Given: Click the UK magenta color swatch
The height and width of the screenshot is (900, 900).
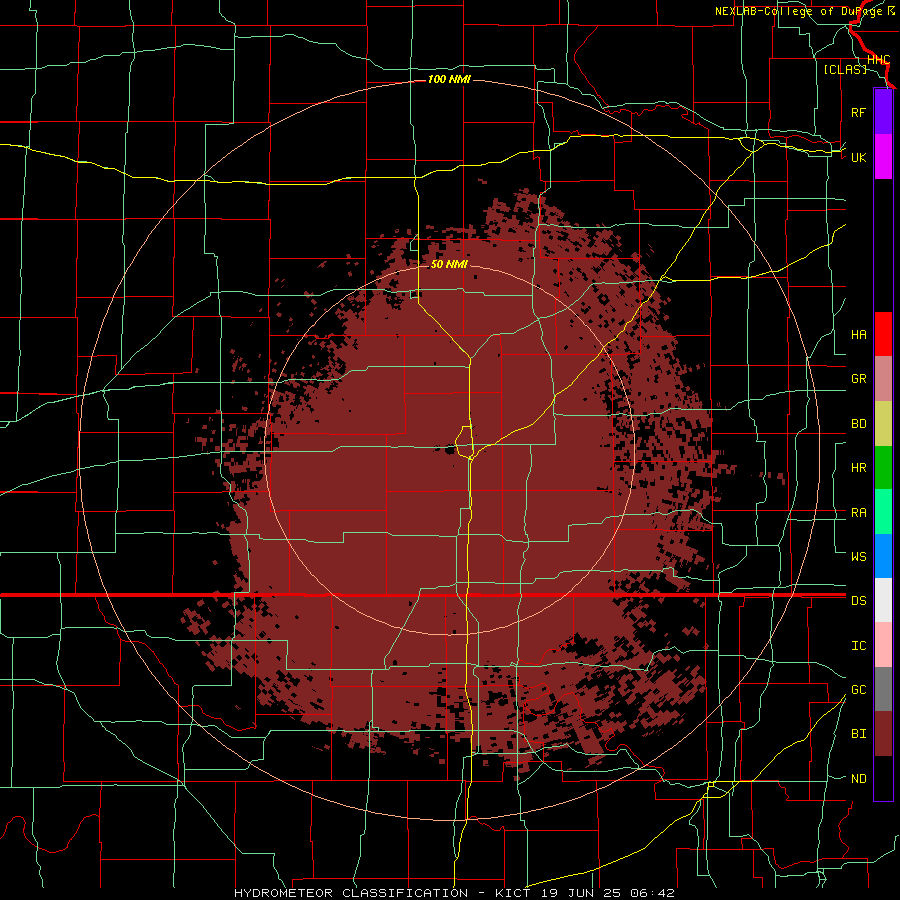Looking at the screenshot, I should click(883, 157).
